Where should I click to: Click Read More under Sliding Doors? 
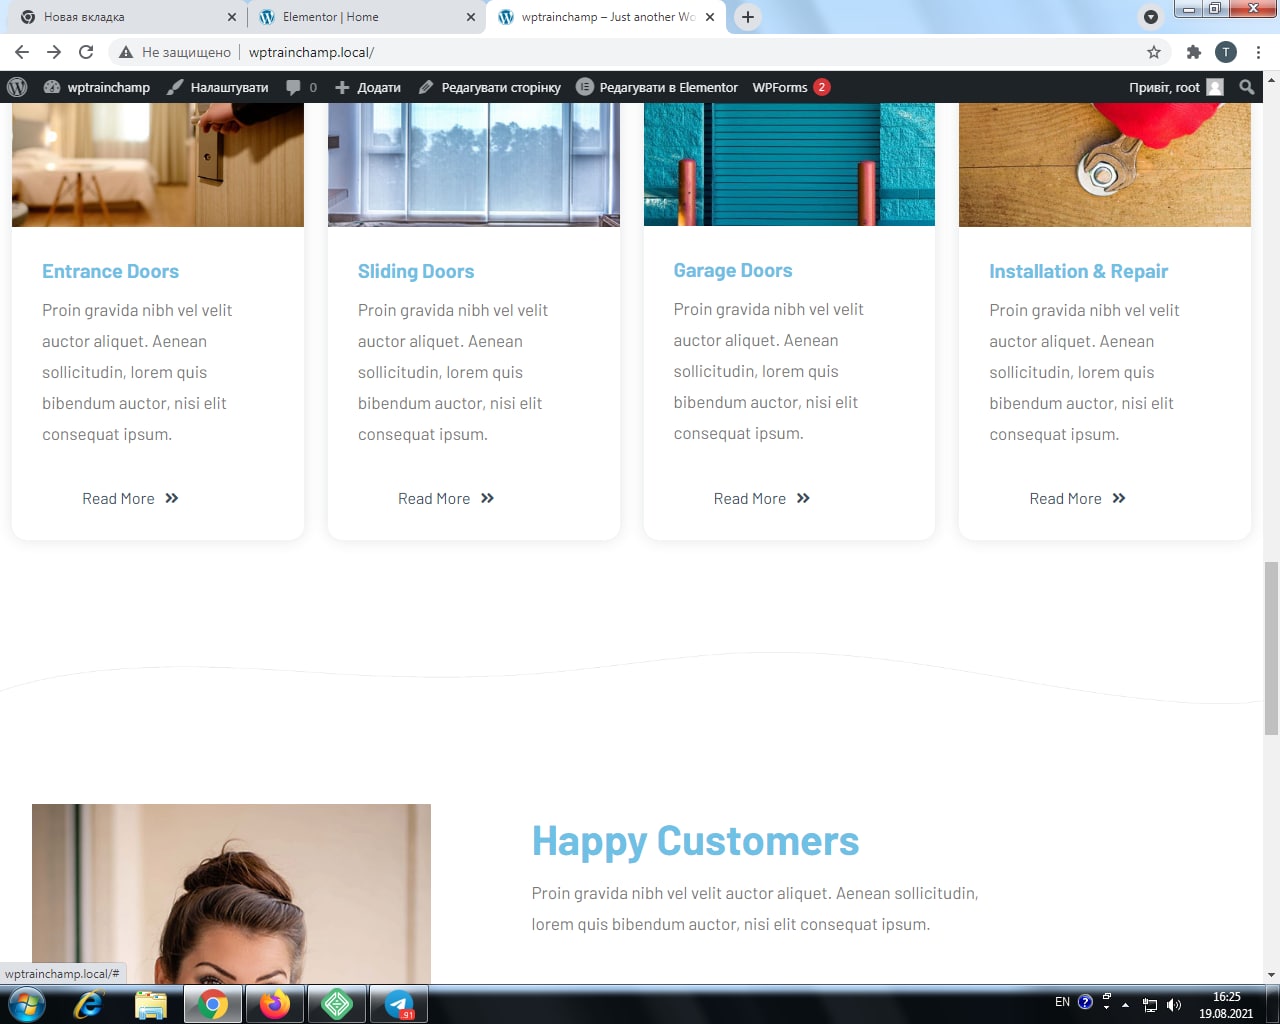point(446,498)
